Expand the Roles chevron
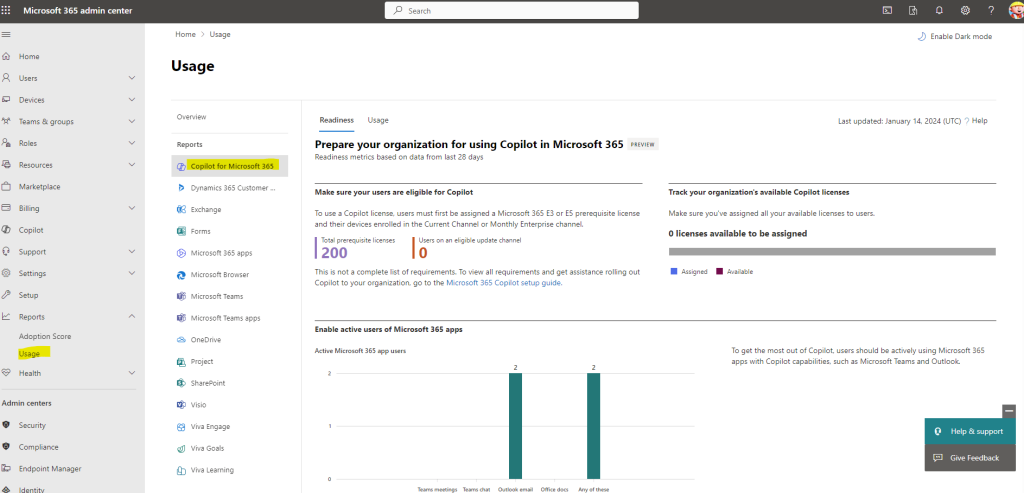The height and width of the screenshot is (493, 1024). pos(132,143)
